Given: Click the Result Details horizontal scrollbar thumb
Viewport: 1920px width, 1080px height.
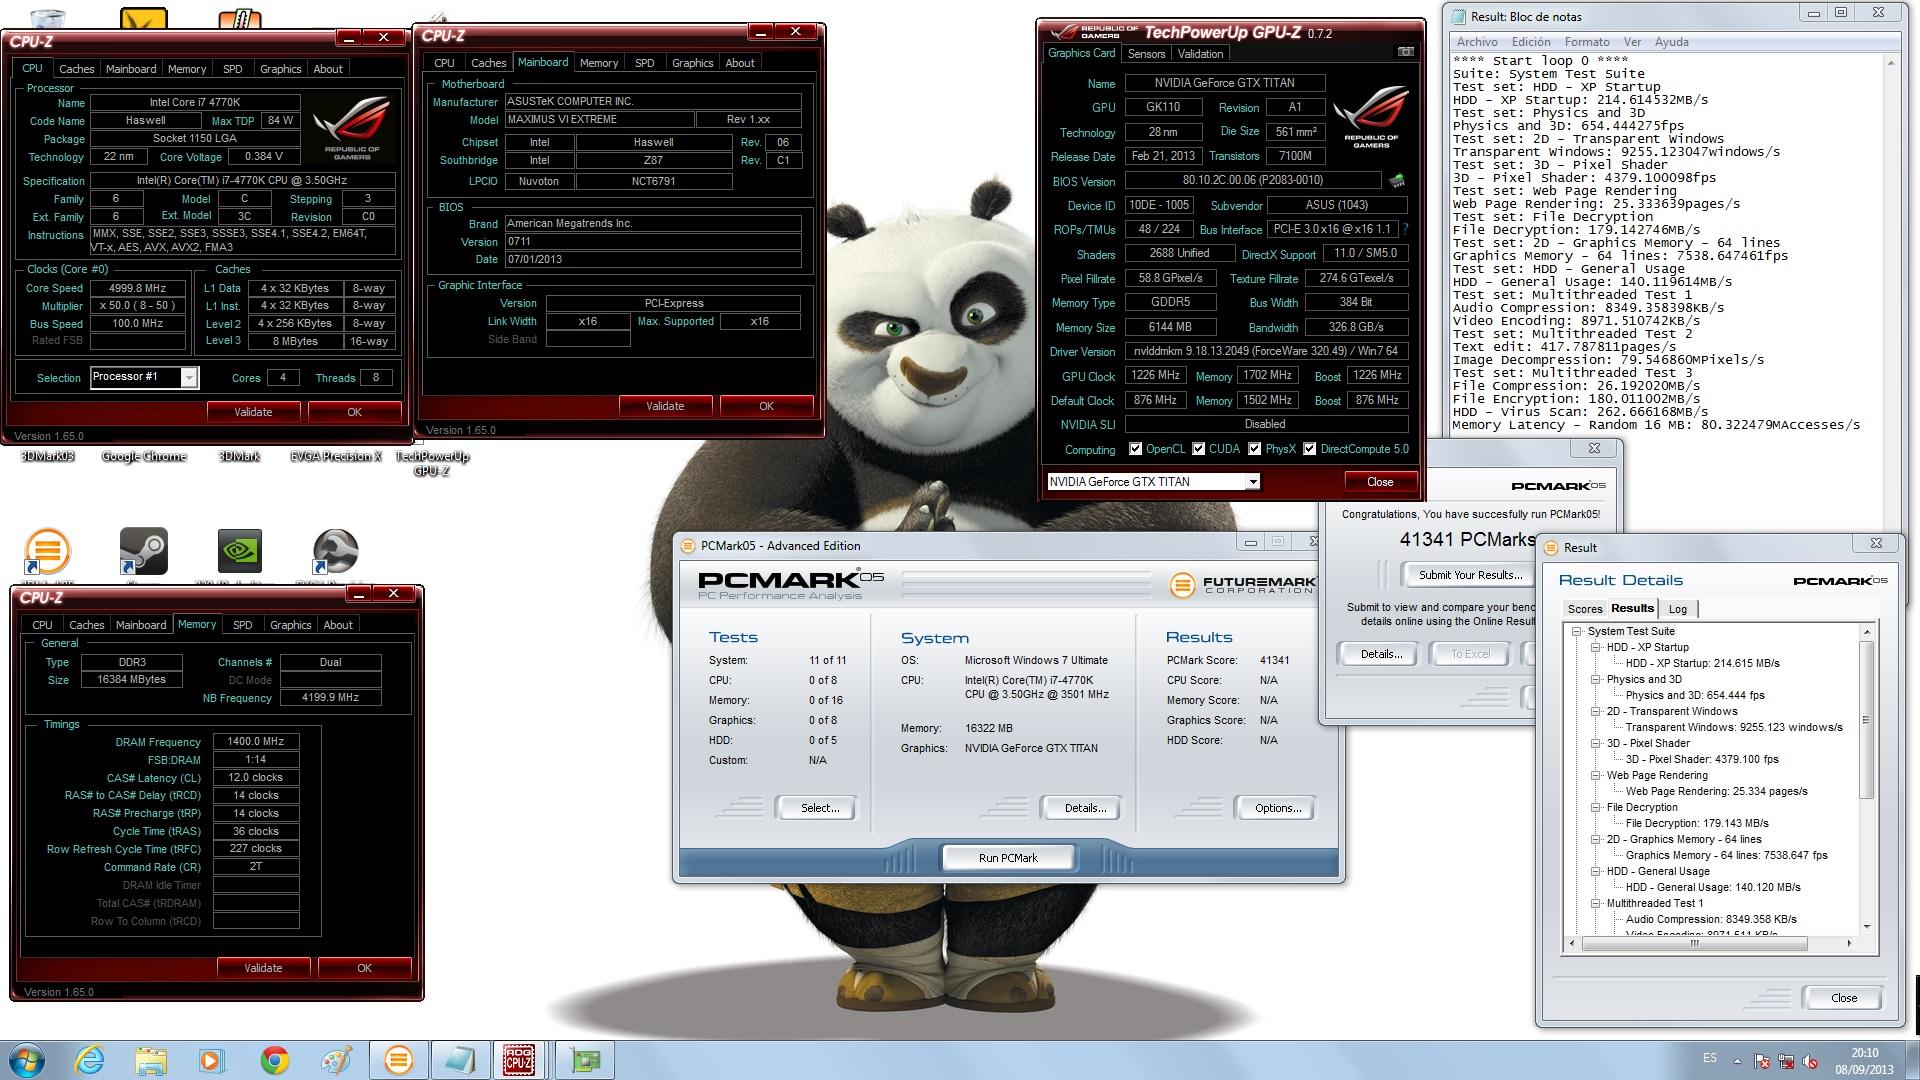Looking at the screenshot, I should (1694, 943).
